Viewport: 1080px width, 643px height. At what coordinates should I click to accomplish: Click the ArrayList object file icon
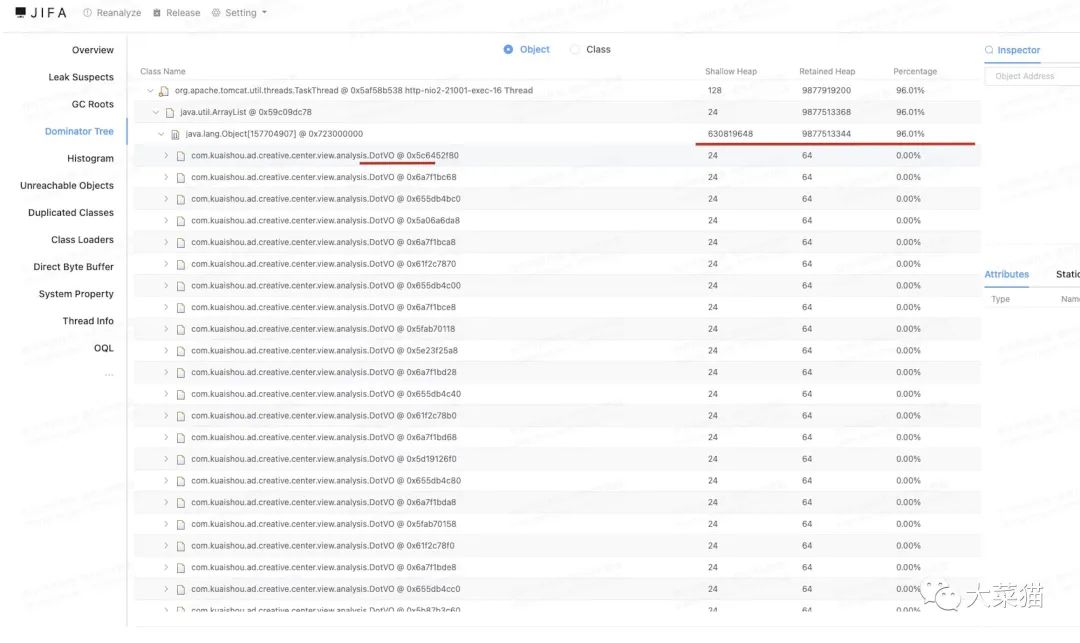pyautogui.click(x=169, y=112)
